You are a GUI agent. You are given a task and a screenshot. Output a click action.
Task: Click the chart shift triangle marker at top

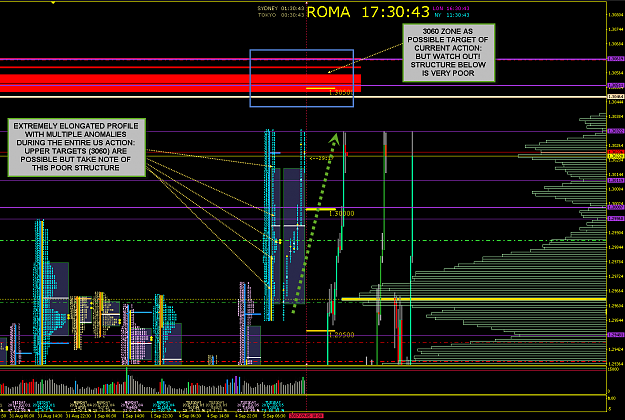[53, 2]
